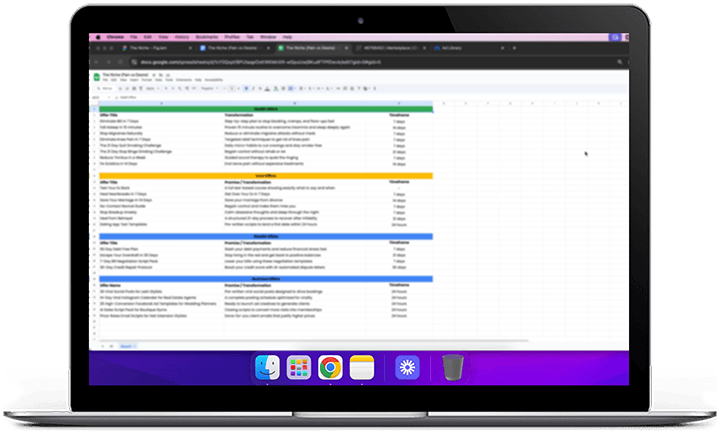
Task: Toggle bold formatting in Sheets toolbar
Action: point(245,88)
